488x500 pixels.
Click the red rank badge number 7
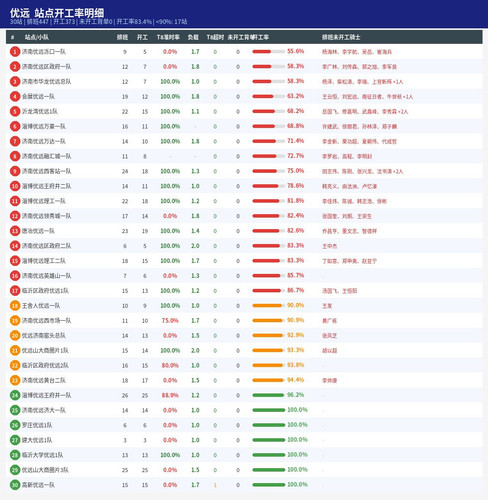pyautogui.click(x=15, y=141)
